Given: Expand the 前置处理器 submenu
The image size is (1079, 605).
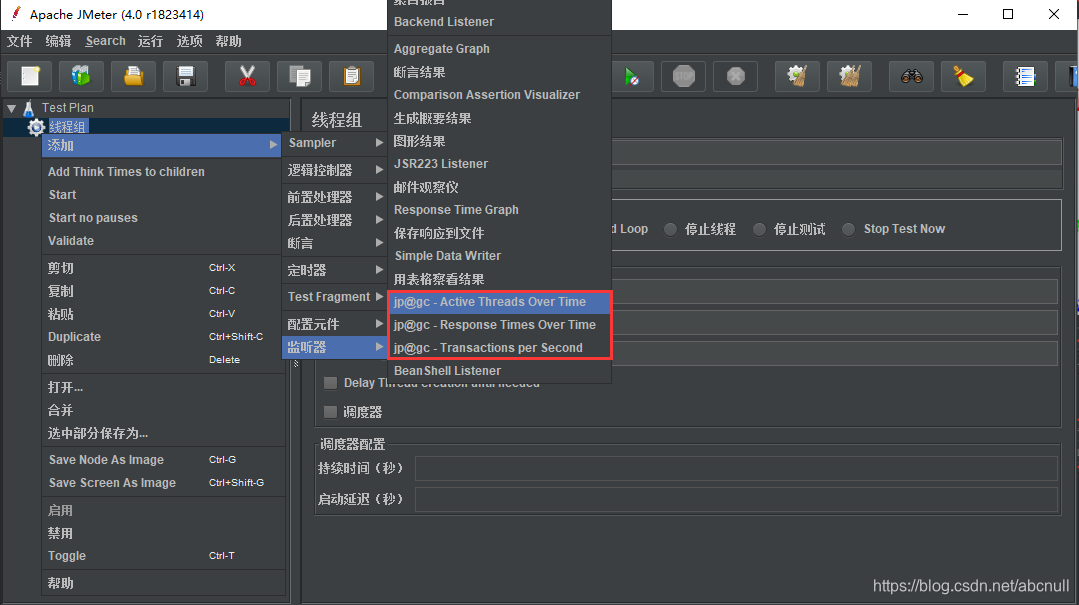Looking at the screenshot, I should (x=335, y=197).
